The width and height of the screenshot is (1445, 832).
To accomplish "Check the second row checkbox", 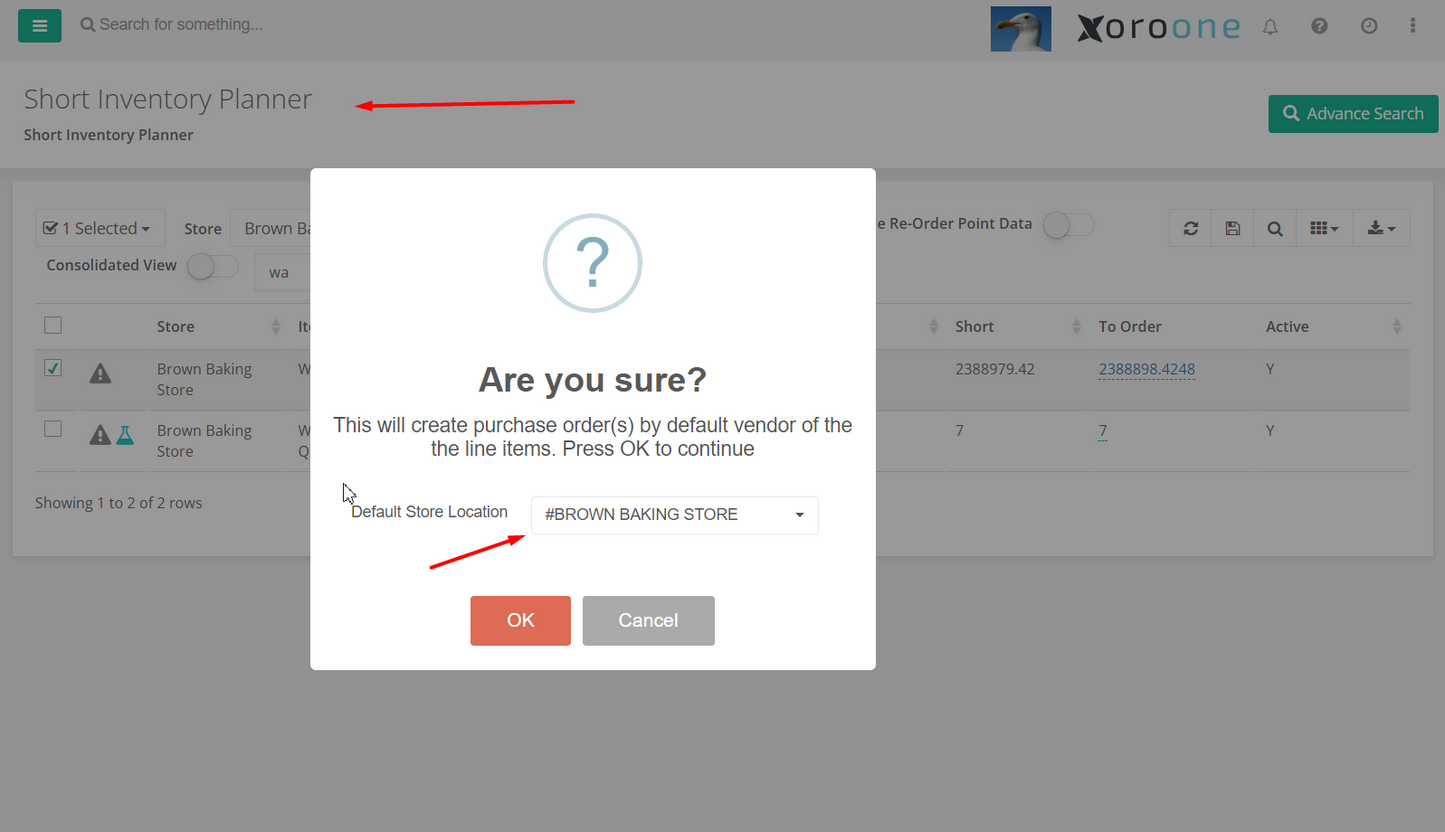I will pos(53,429).
